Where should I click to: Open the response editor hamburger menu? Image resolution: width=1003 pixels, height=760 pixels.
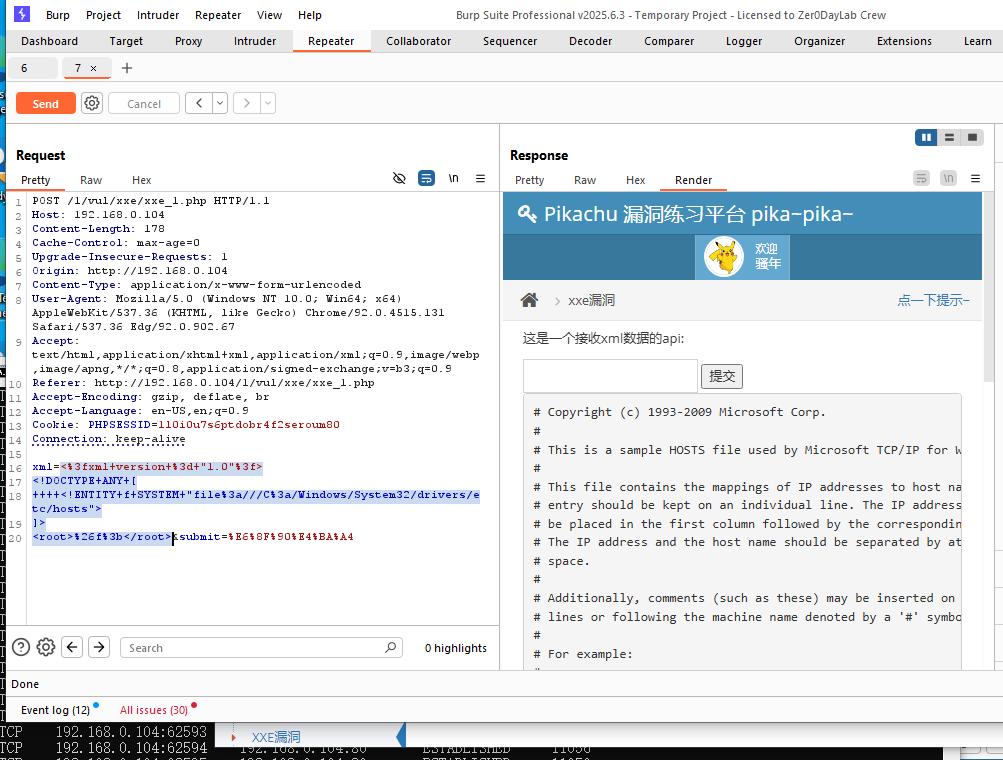click(975, 178)
